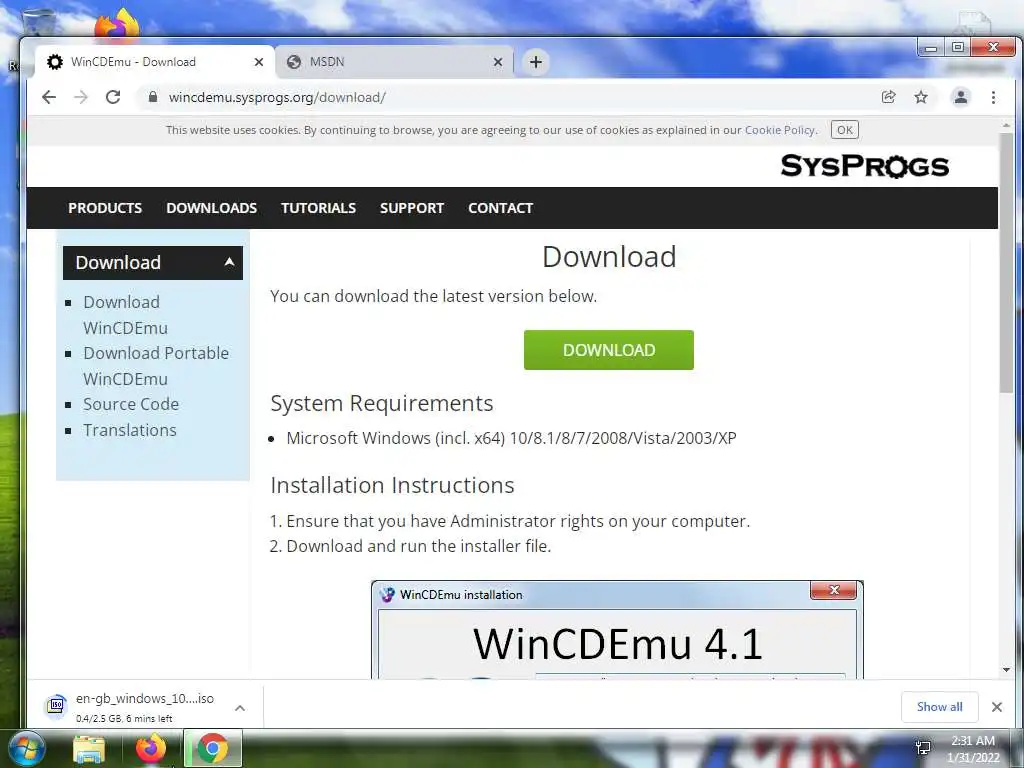Open Windows Explorer from the taskbar

[89, 749]
